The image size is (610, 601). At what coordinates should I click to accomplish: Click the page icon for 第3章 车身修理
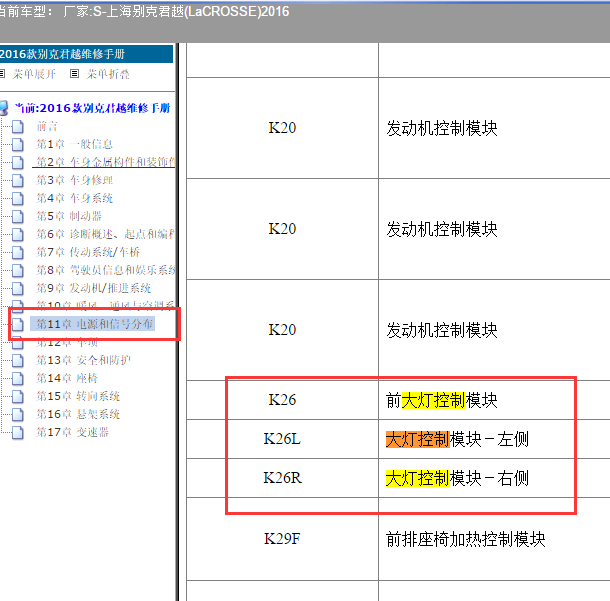coord(18,180)
